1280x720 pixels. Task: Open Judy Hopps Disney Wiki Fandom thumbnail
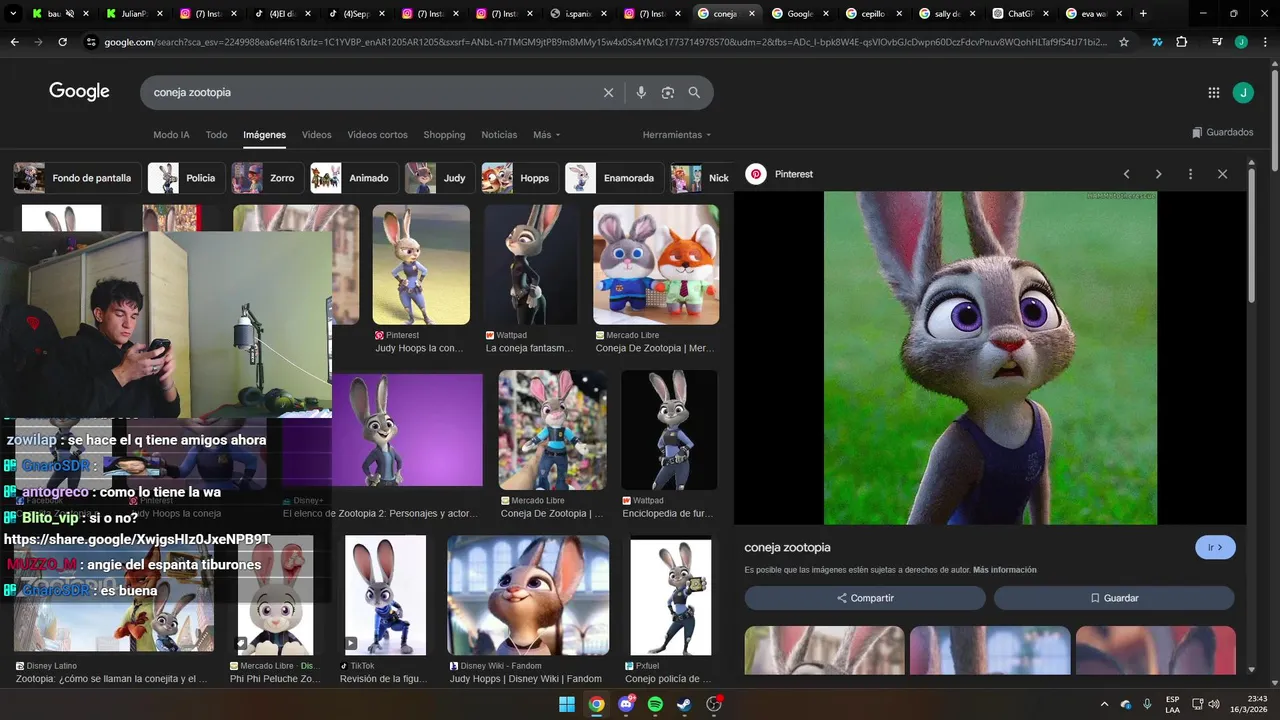pyautogui.click(x=528, y=595)
